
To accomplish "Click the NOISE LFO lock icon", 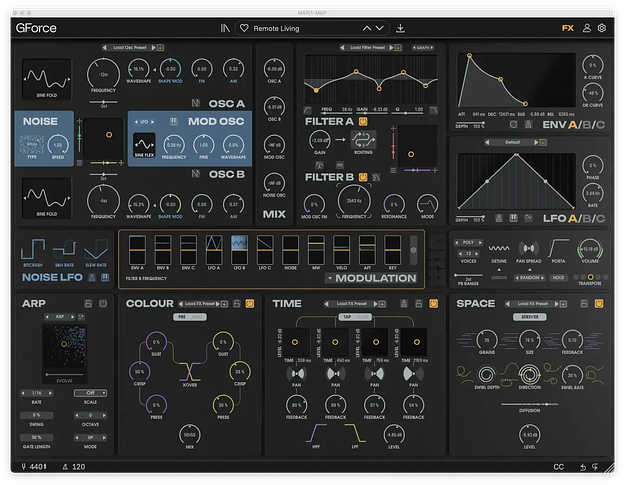I will pyautogui.click(x=92, y=278).
